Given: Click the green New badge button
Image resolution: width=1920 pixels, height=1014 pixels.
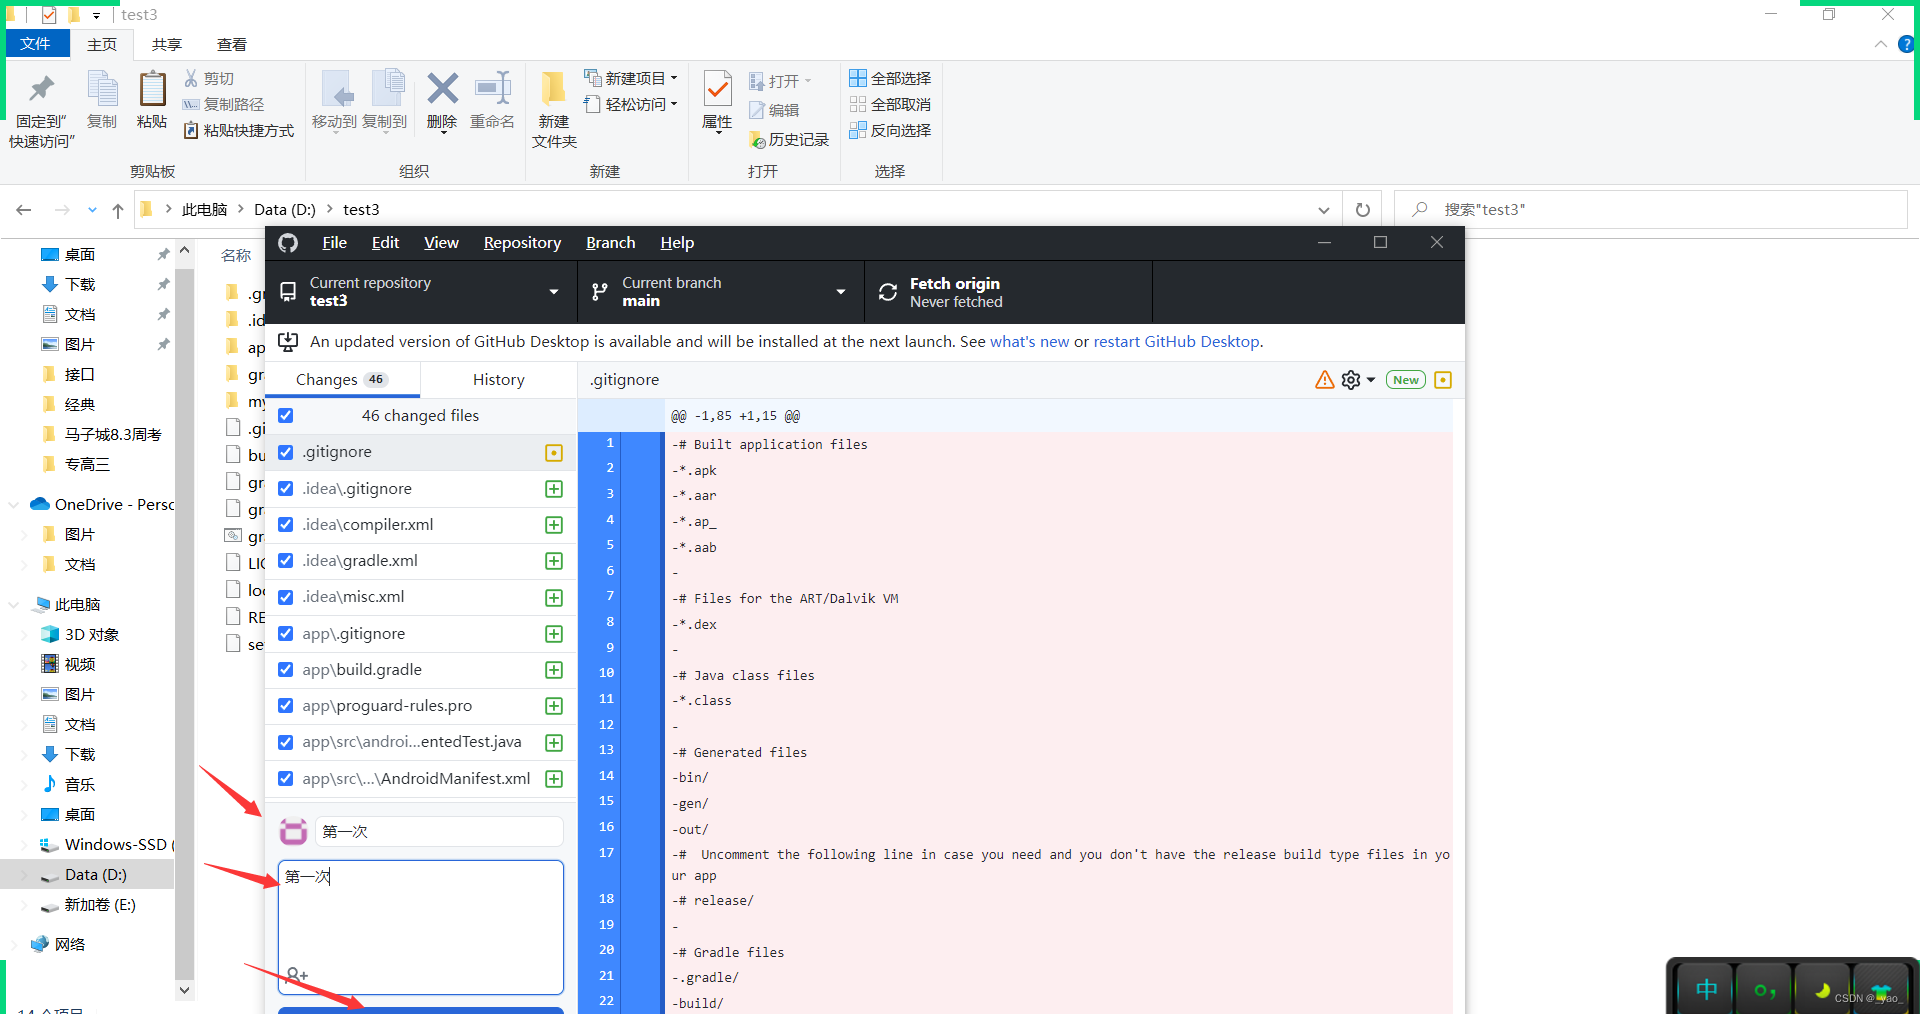Looking at the screenshot, I should tap(1405, 380).
